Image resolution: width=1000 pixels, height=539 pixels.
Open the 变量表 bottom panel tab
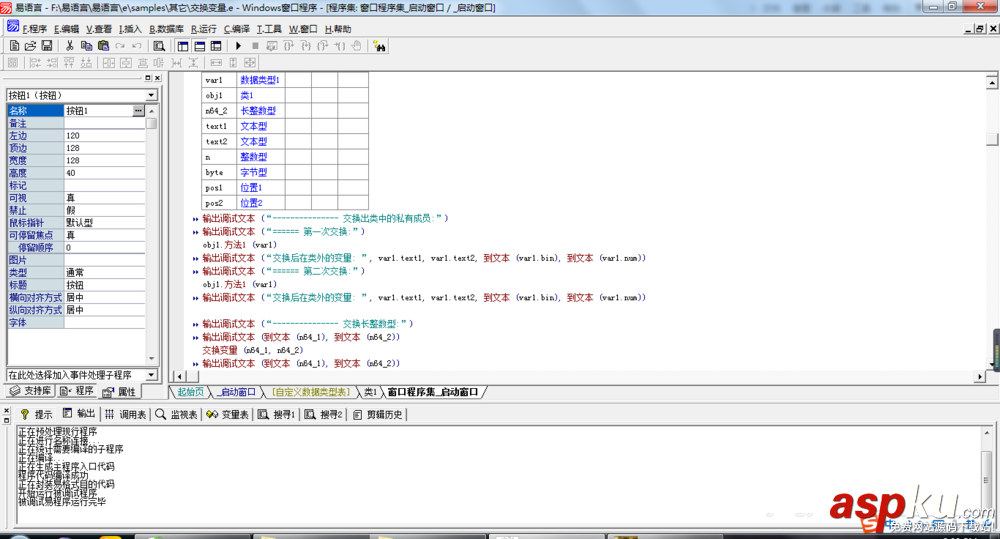pyautogui.click(x=228, y=414)
